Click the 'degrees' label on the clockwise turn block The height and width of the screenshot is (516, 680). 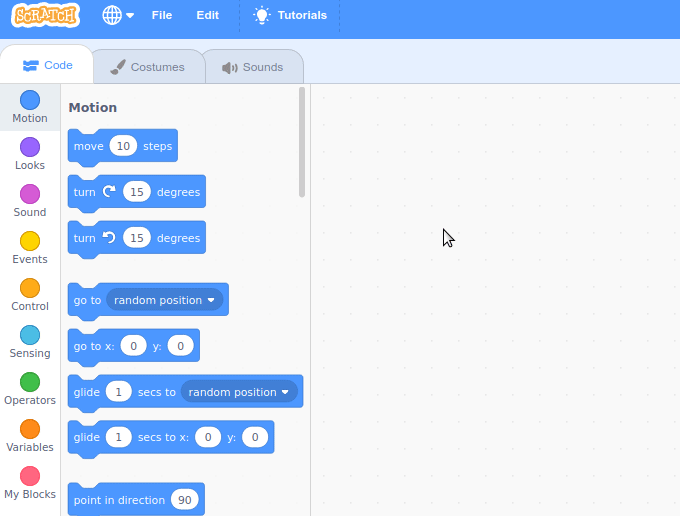pos(178,192)
